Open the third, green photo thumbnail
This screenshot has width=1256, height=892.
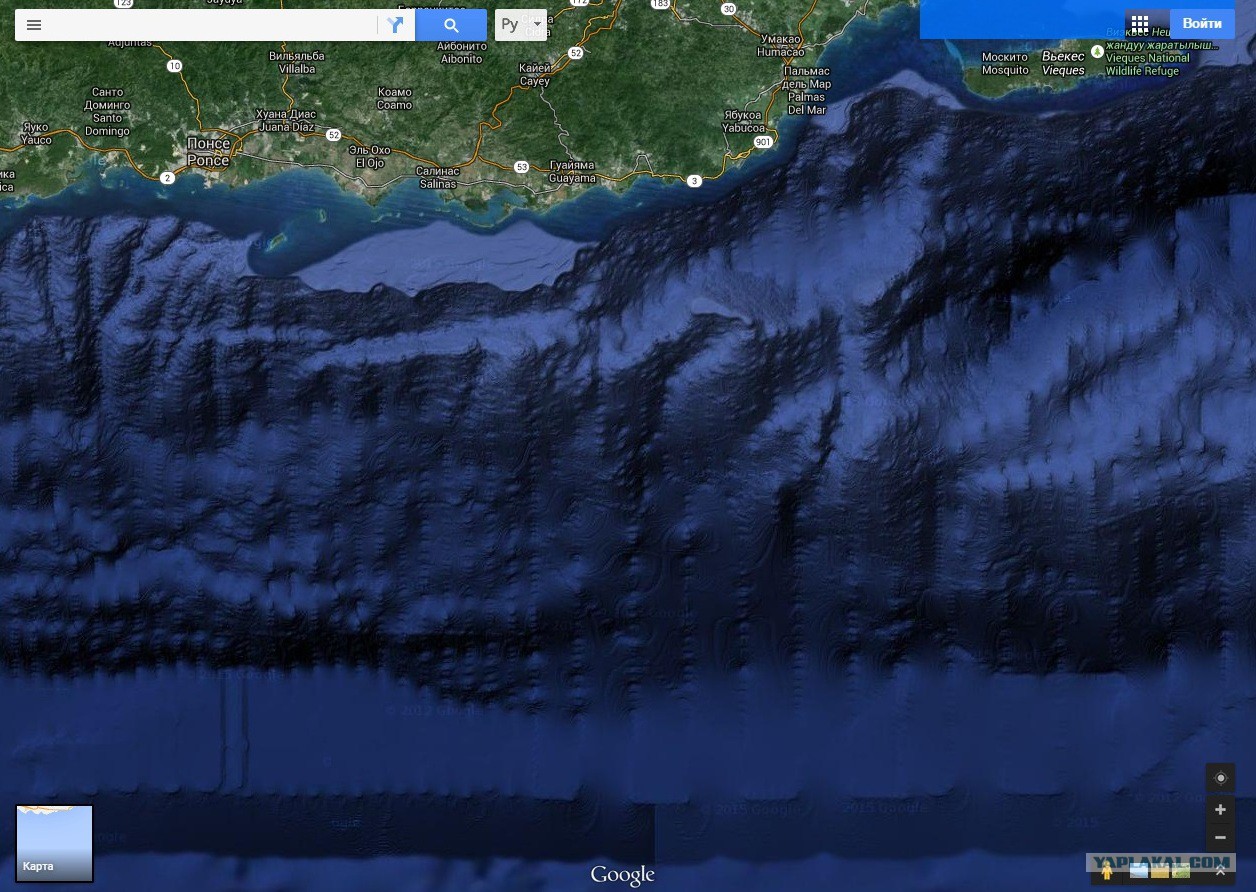tap(1181, 871)
